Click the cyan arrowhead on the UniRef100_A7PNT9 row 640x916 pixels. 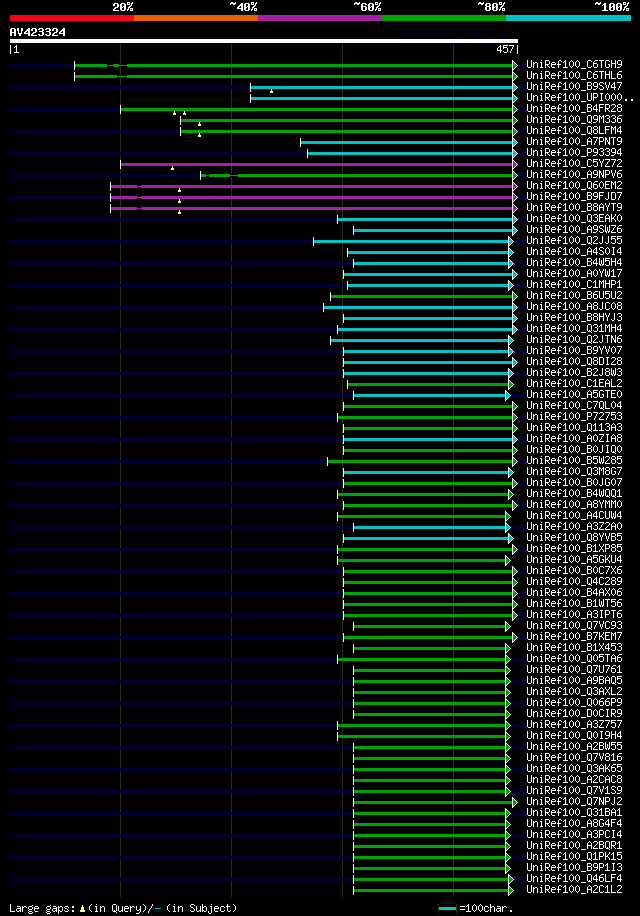pos(515,142)
